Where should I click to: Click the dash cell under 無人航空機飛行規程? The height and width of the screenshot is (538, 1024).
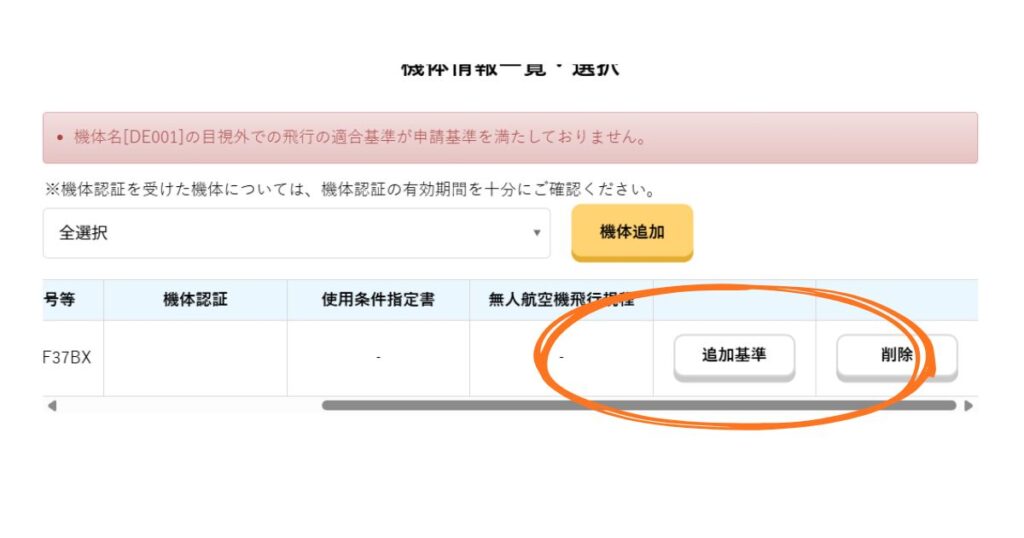pyautogui.click(x=561, y=356)
